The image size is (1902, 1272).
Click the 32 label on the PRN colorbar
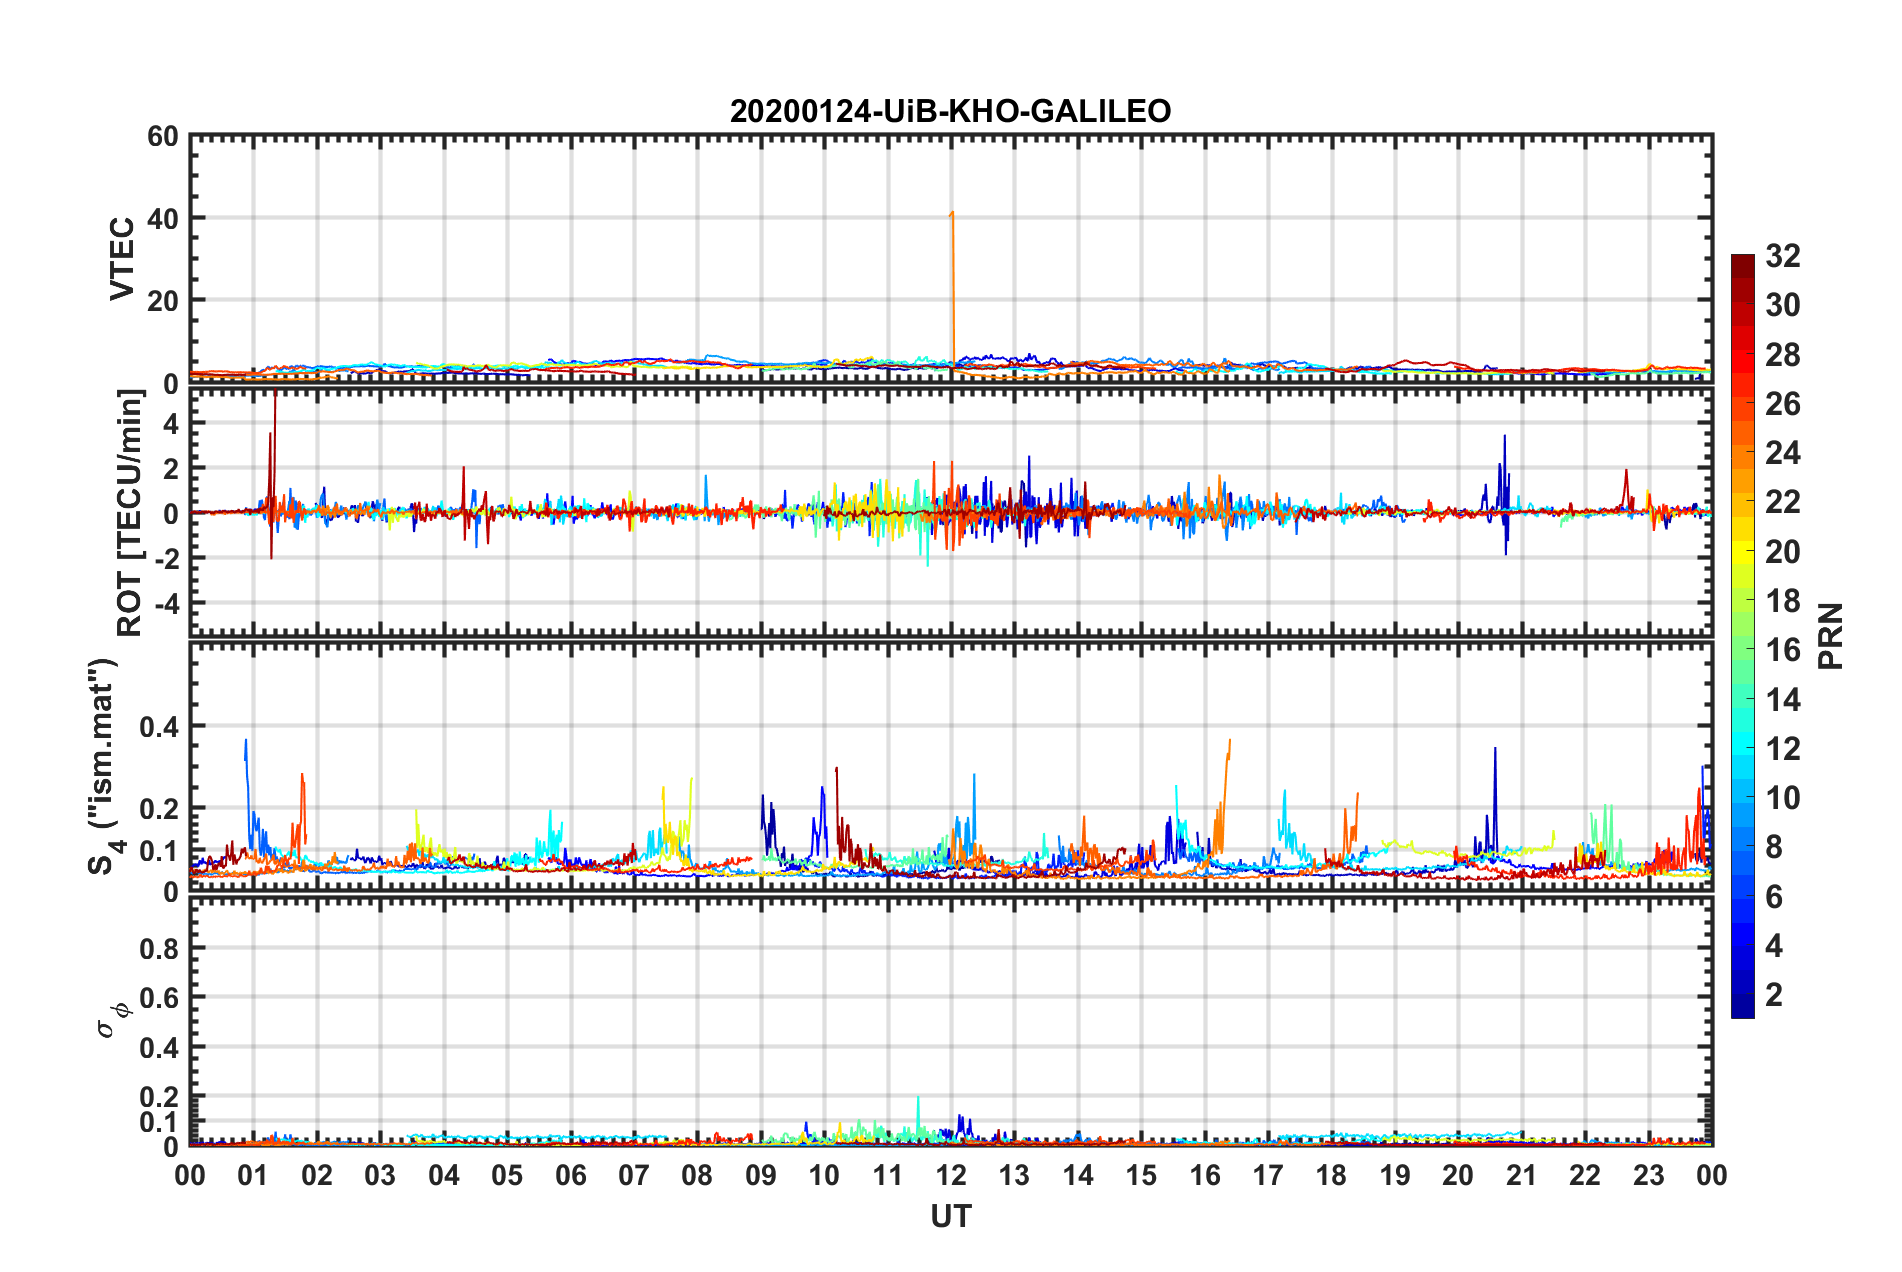click(x=1783, y=256)
